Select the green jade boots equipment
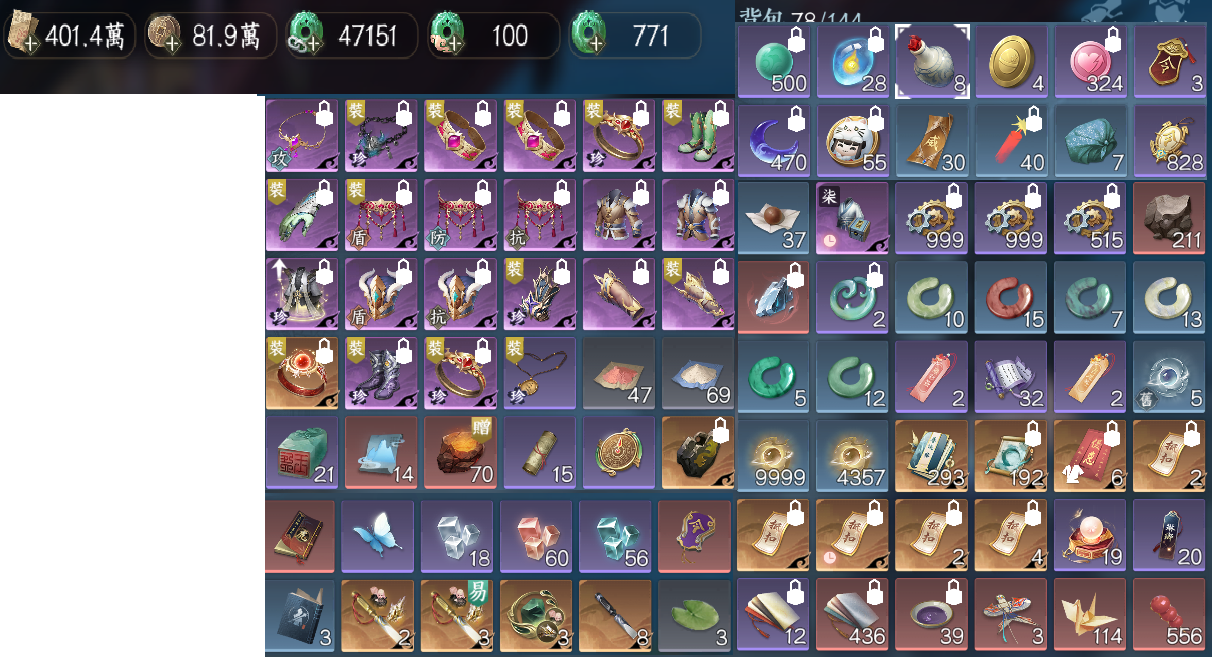 point(697,134)
